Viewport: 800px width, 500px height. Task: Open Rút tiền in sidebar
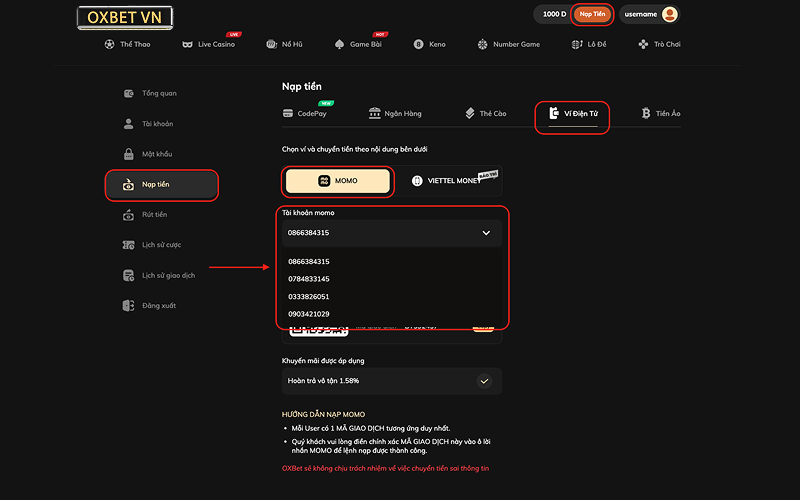(x=154, y=215)
